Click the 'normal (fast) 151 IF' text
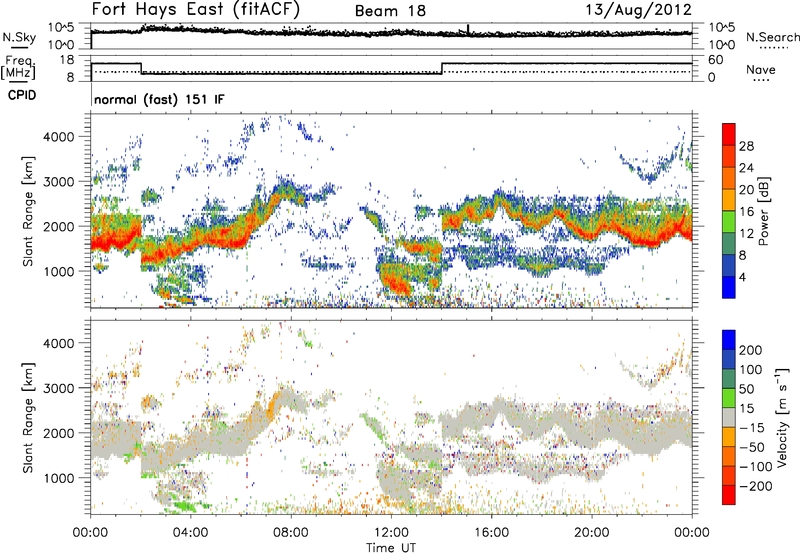 pyautogui.click(x=159, y=99)
